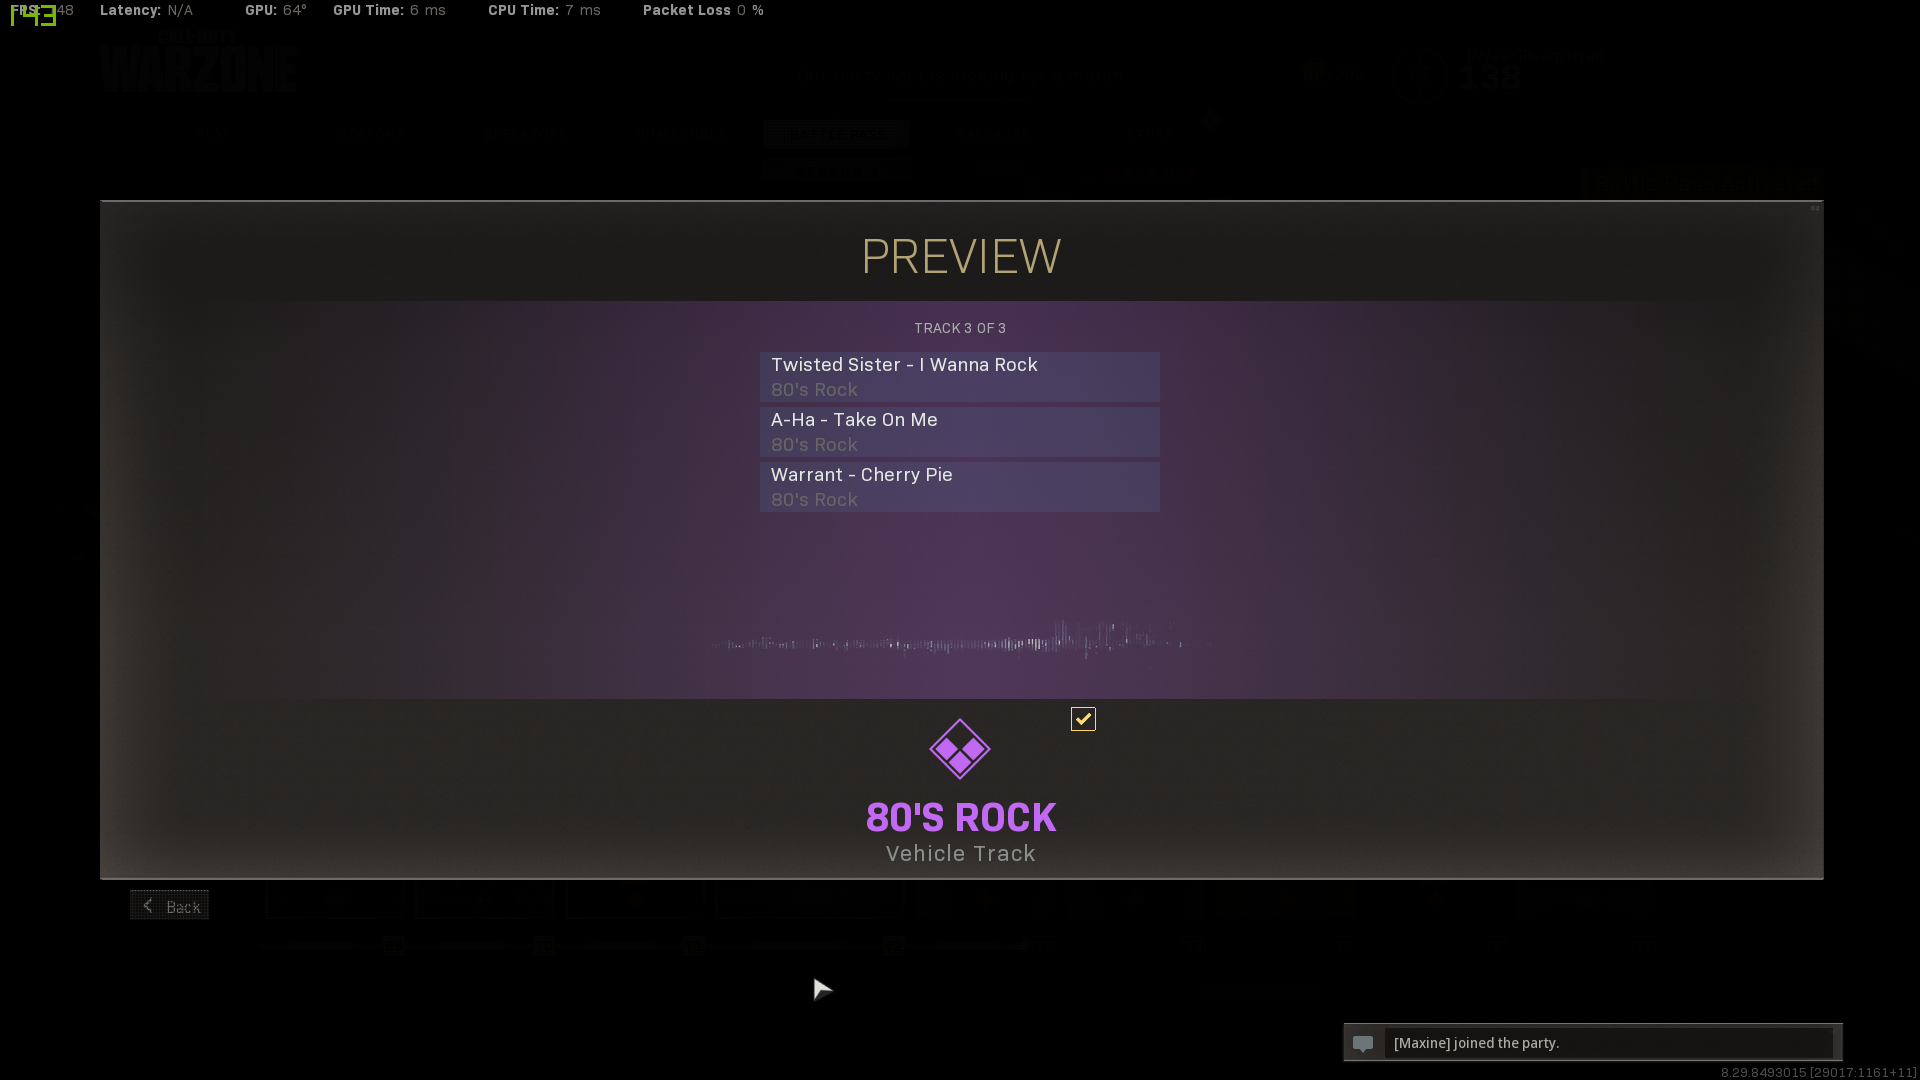Click the CPU Time 7 ms readout
1920x1080 pixels.
click(x=545, y=10)
